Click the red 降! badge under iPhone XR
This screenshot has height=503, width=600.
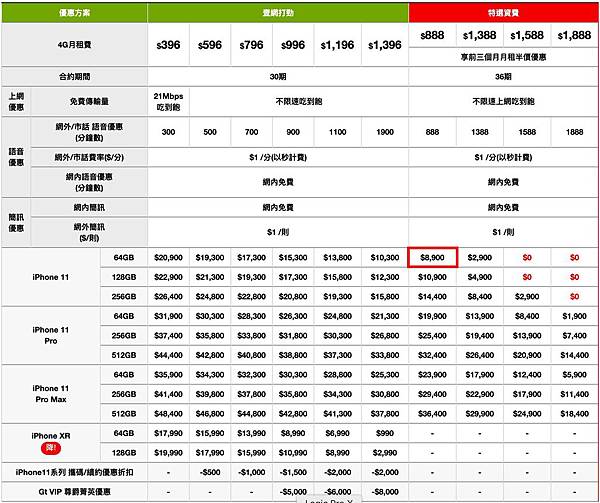[51, 448]
